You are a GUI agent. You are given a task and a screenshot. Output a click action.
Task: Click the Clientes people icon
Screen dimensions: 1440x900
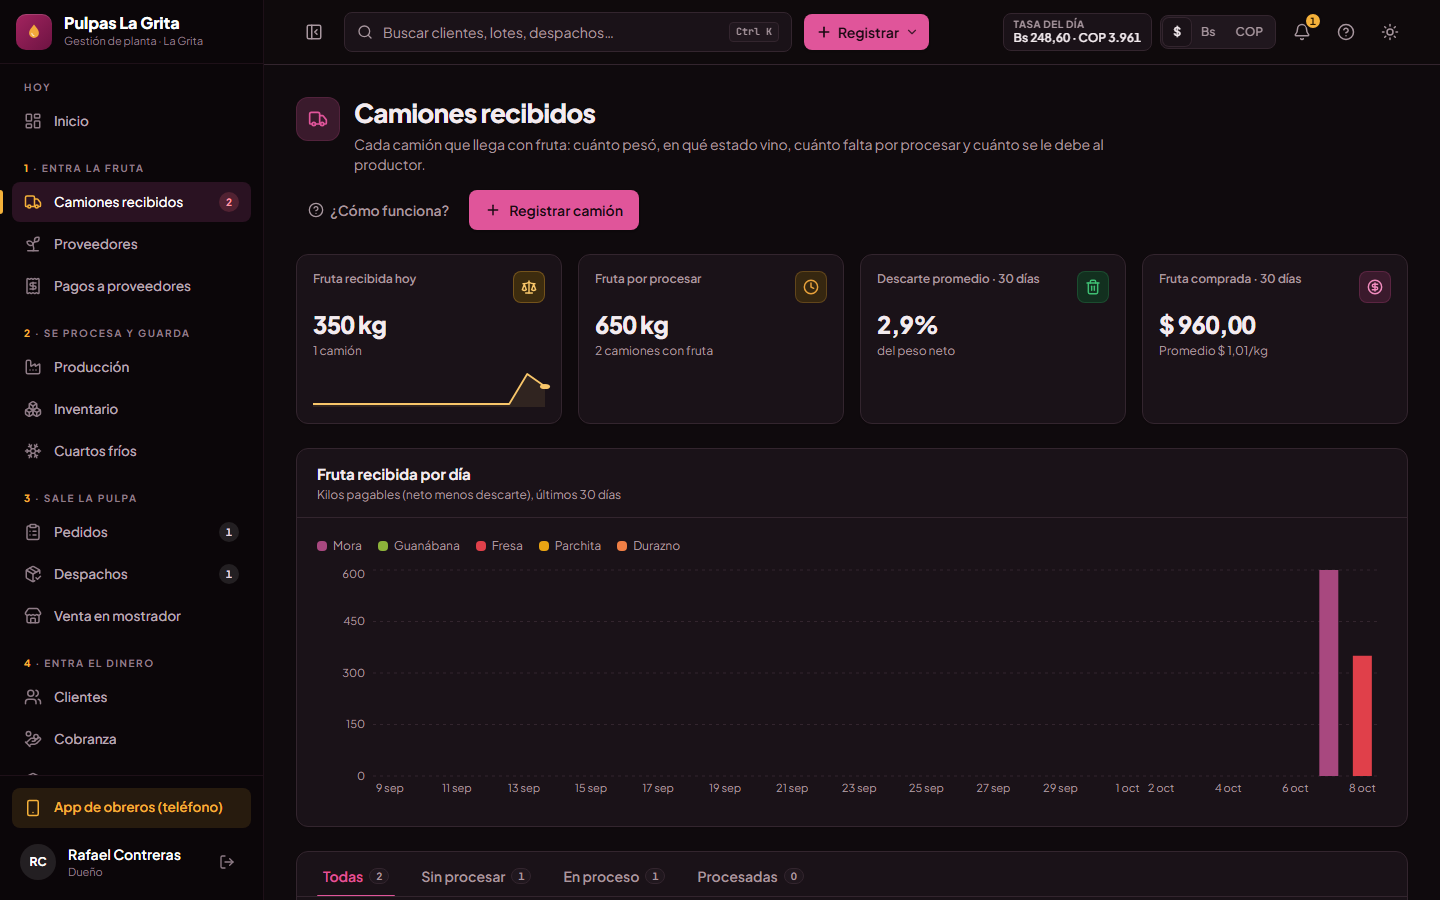point(33,697)
